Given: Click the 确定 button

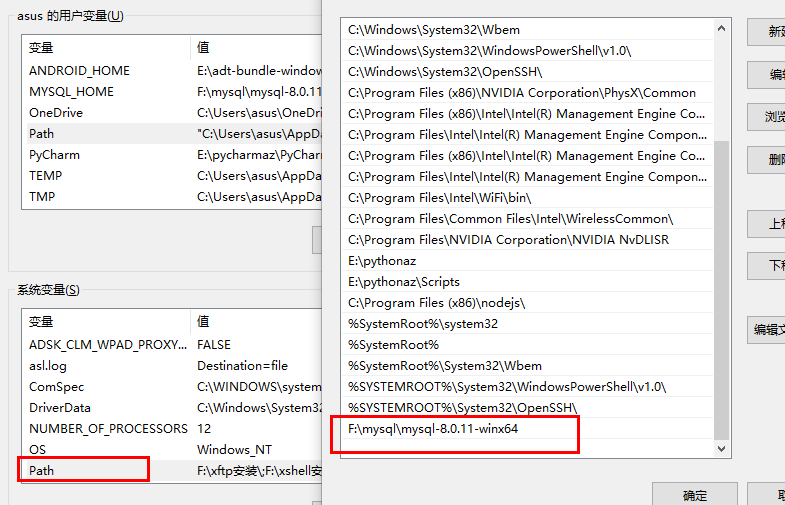Looking at the screenshot, I should tap(694, 495).
